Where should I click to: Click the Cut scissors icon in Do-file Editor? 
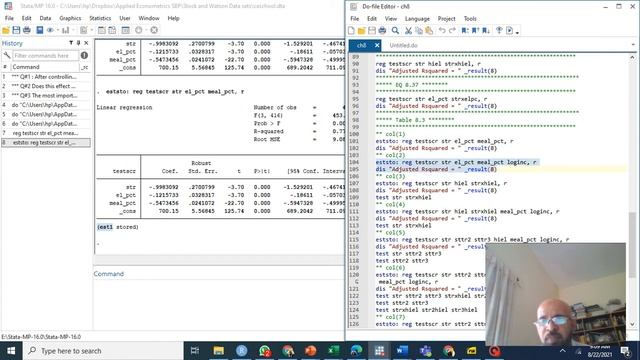click(408, 31)
